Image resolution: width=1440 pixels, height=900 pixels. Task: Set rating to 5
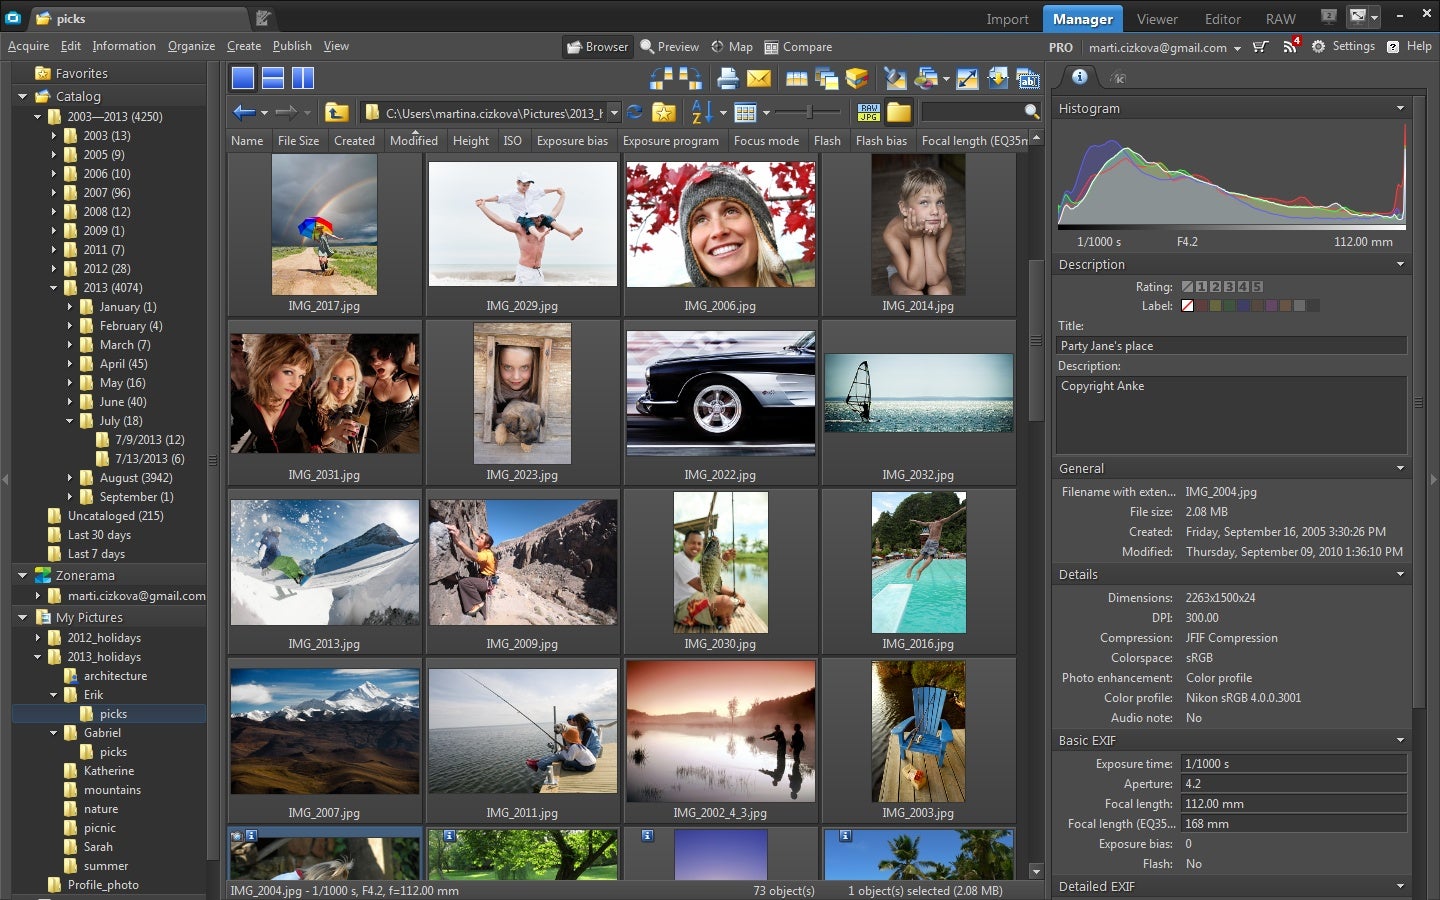click(1258, 287)
